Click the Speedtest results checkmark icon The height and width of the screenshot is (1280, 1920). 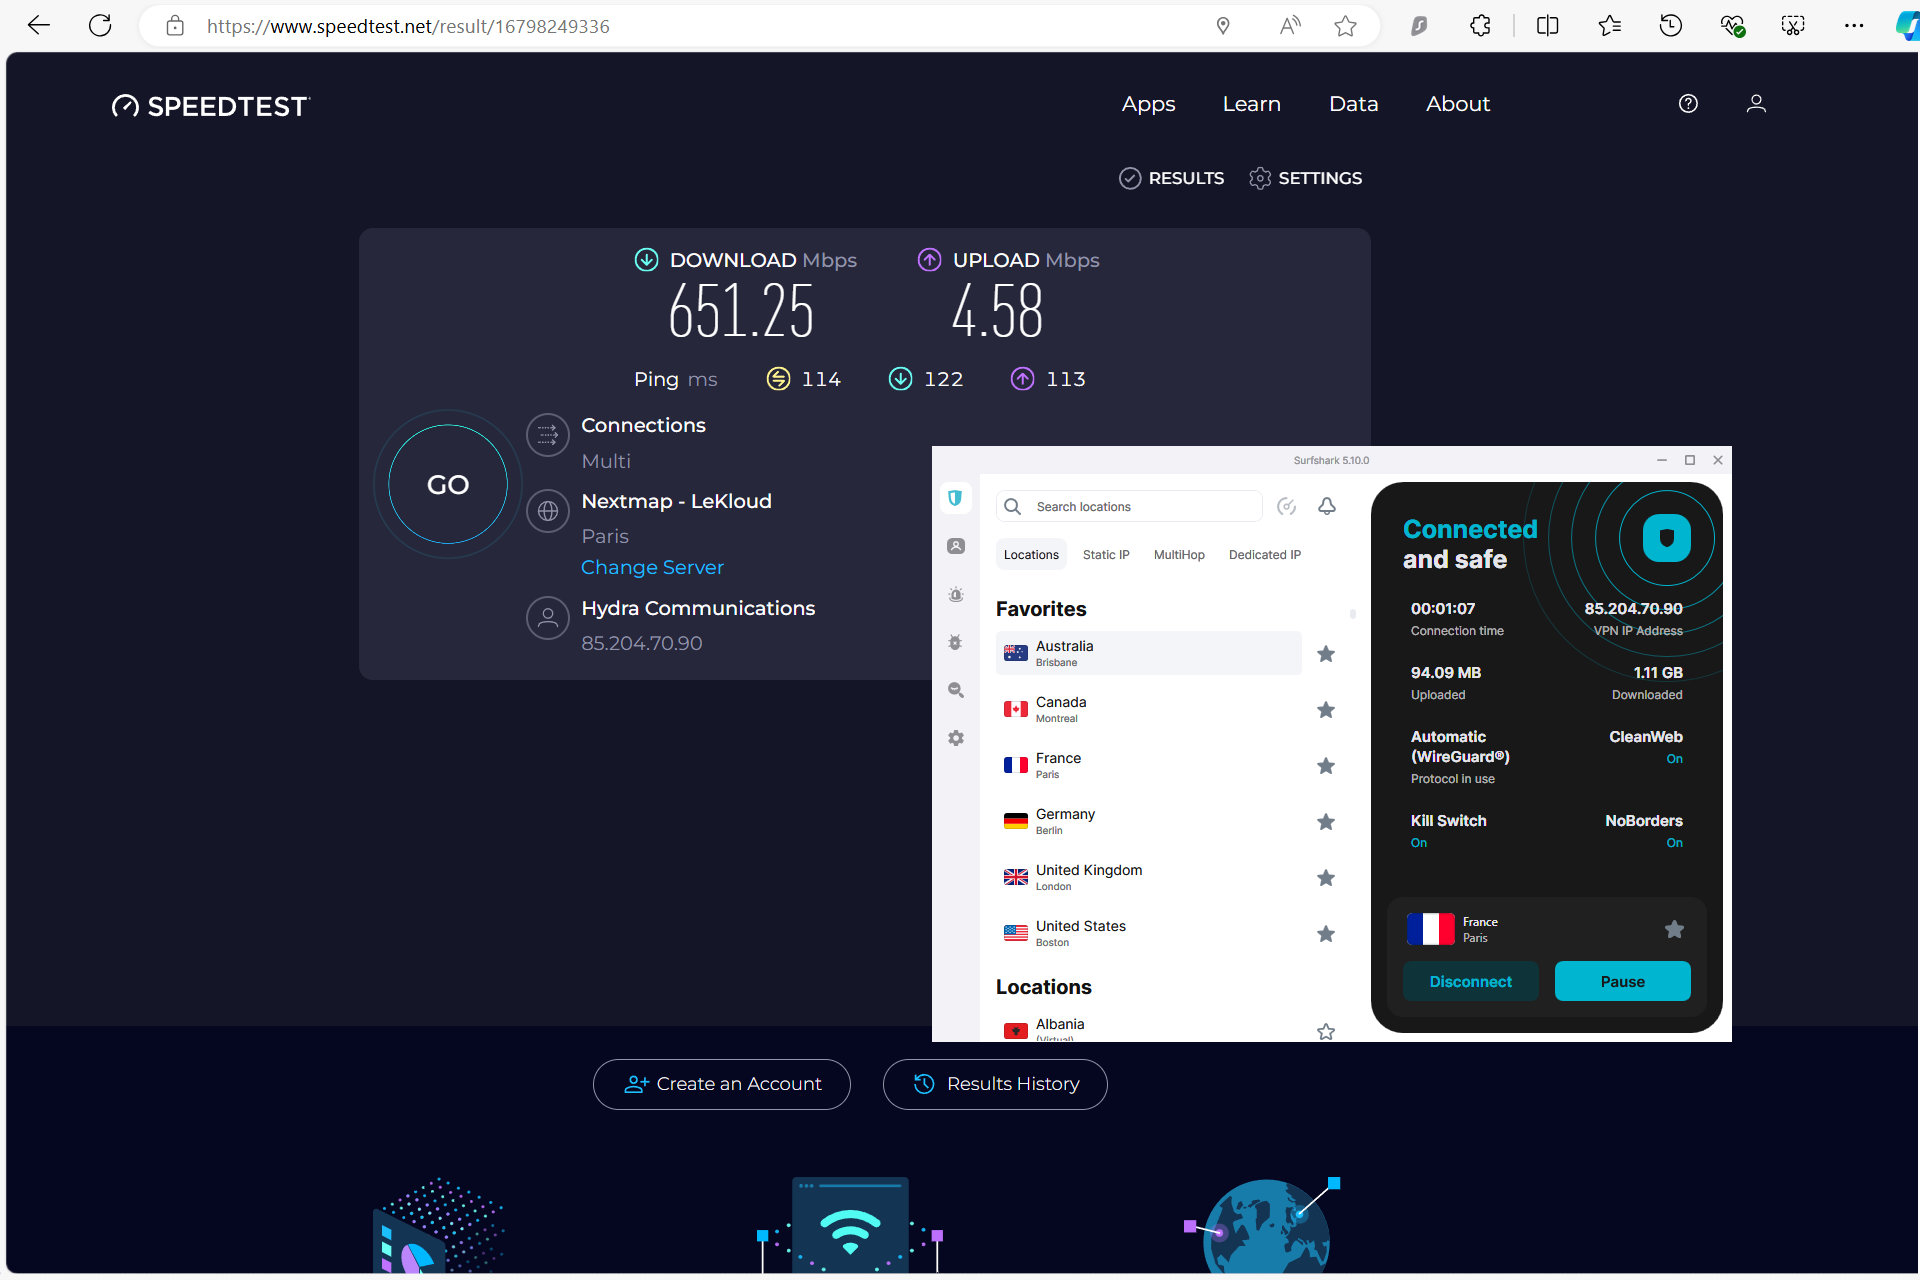tap(1129, 177)
